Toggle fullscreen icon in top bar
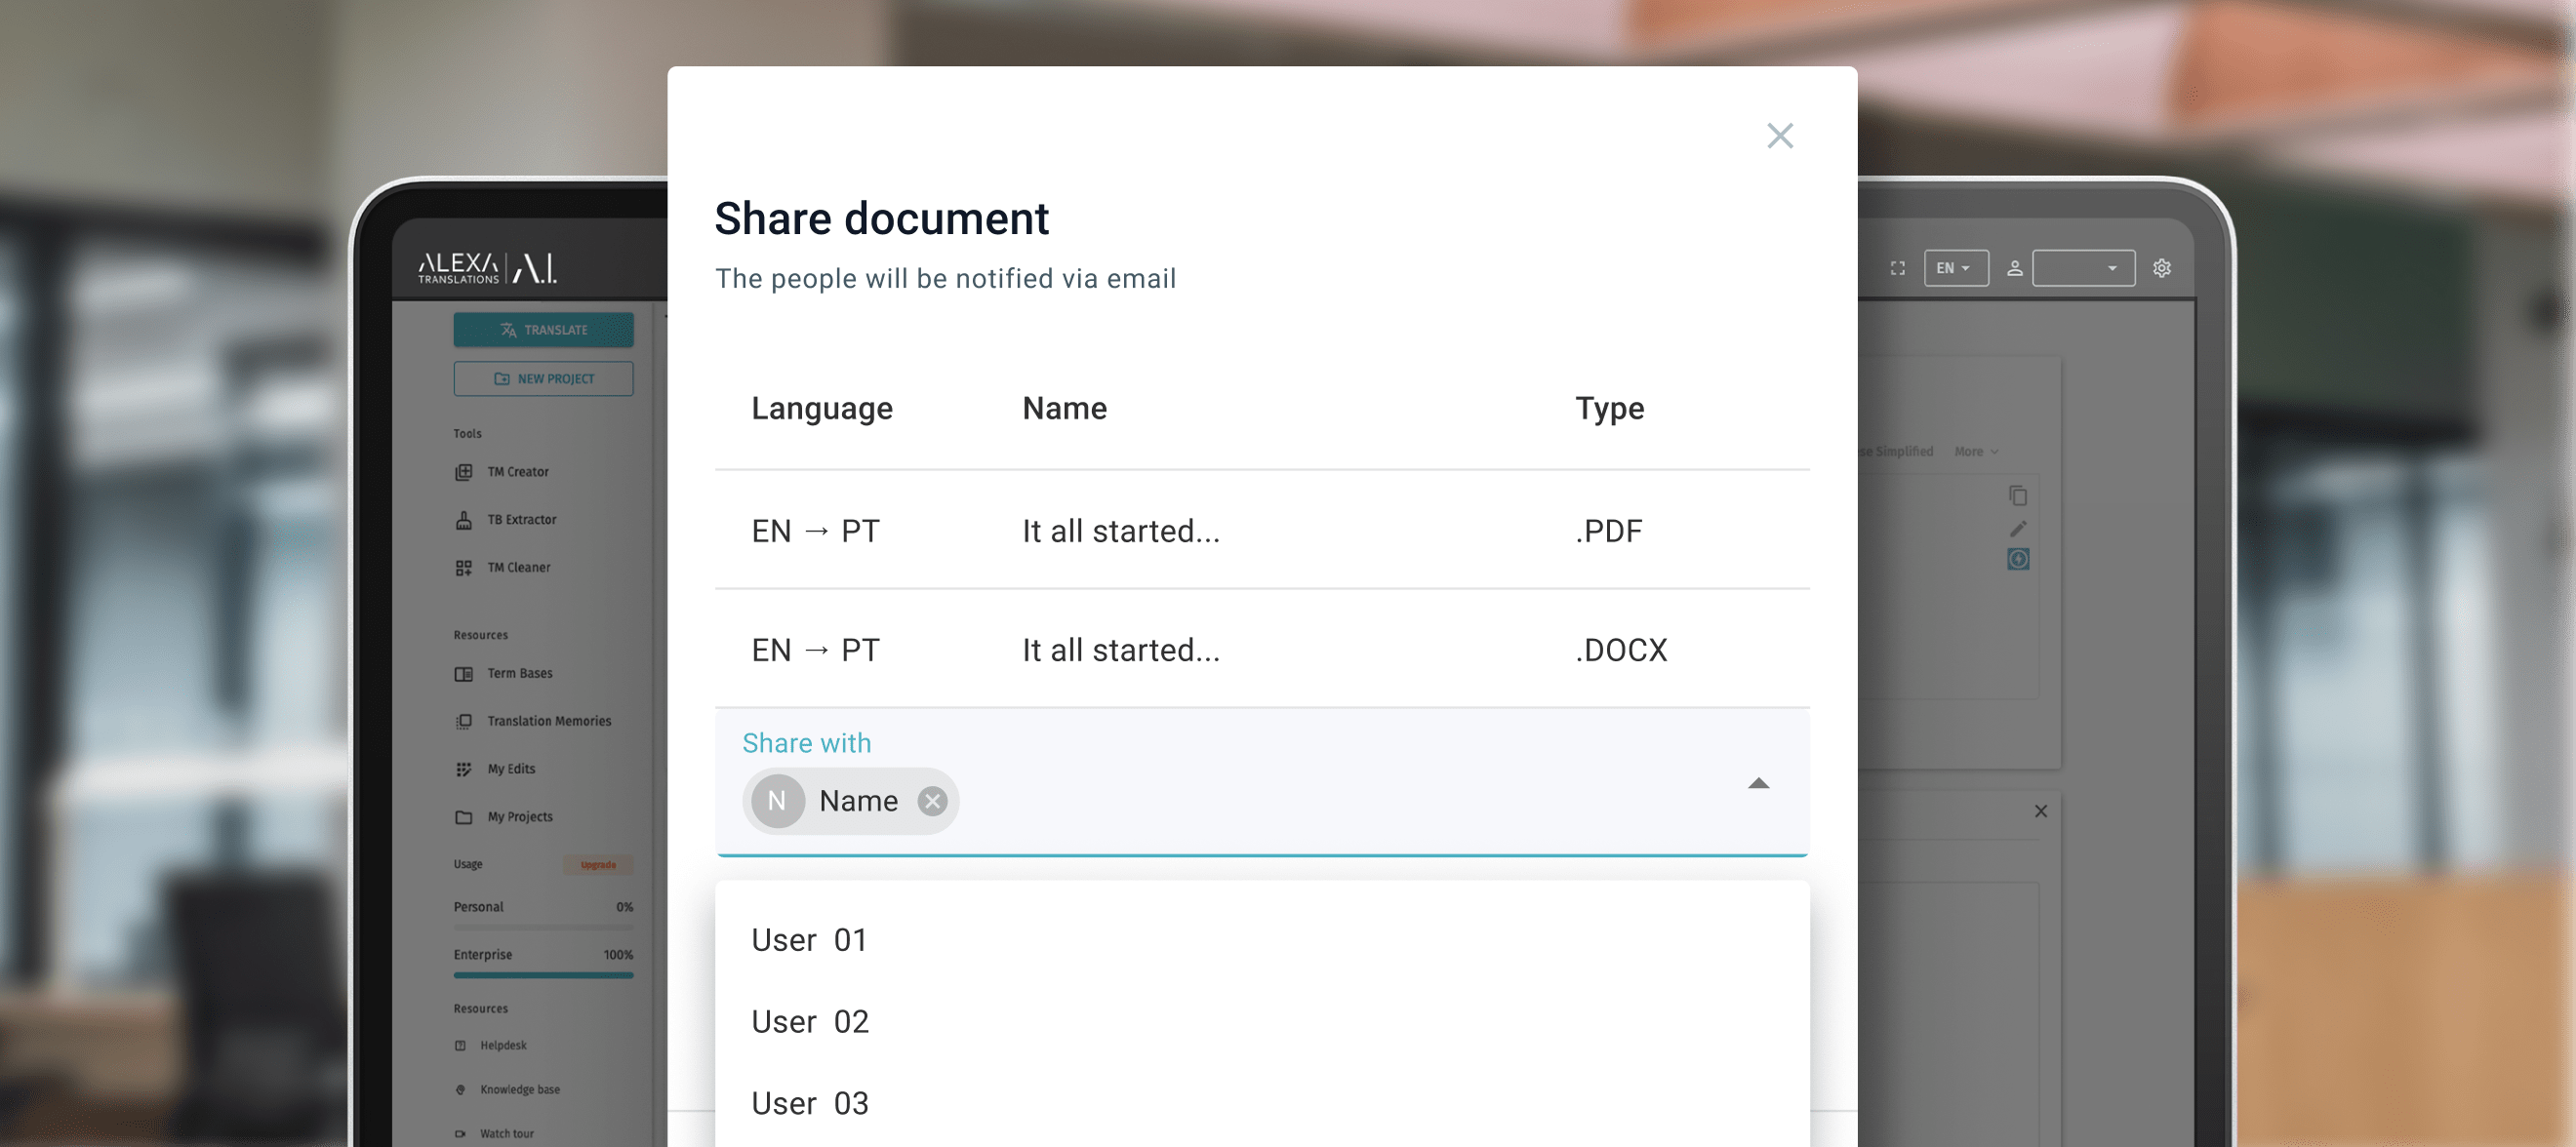 [1897, 268]
